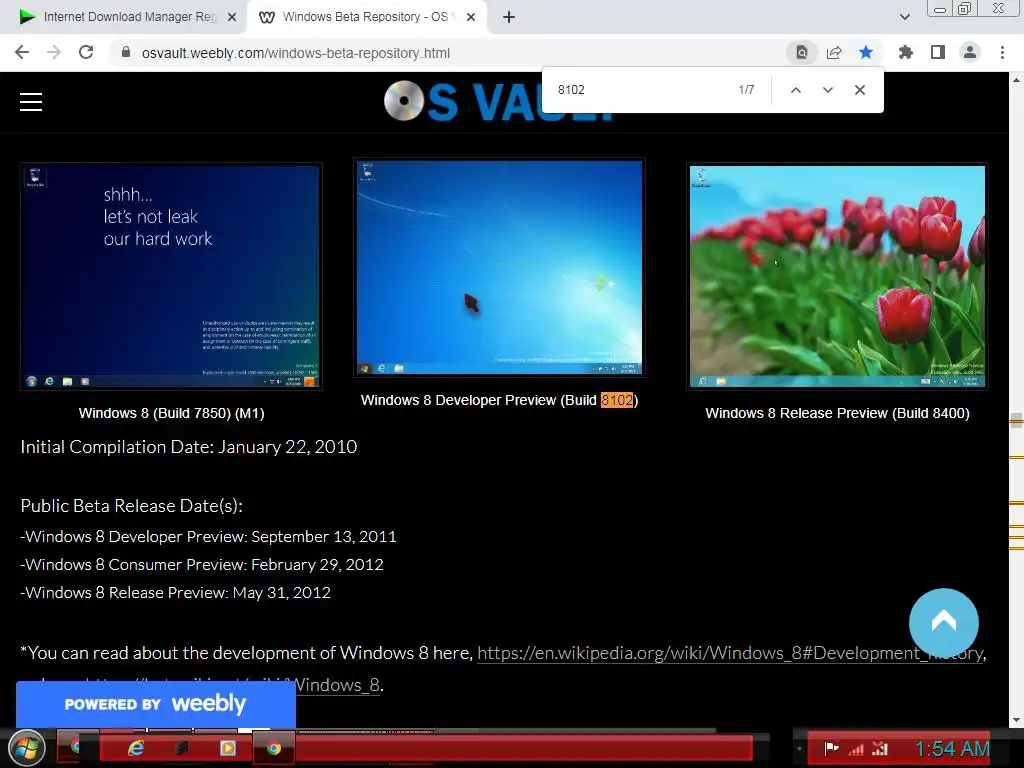Open the hamburger navigation menu

[x=31, y=102]
